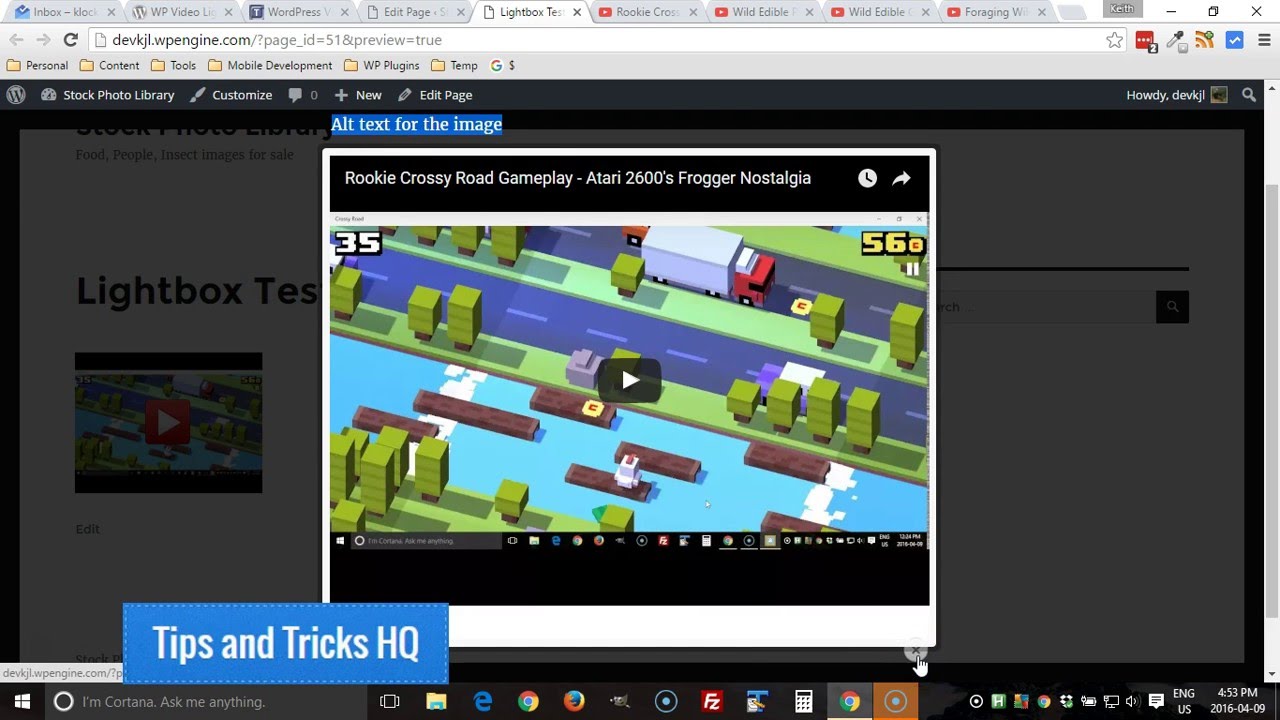Open the New content menu in admin bar
The width and height of the screenshot is (1280, 720).
pos(358,95)
